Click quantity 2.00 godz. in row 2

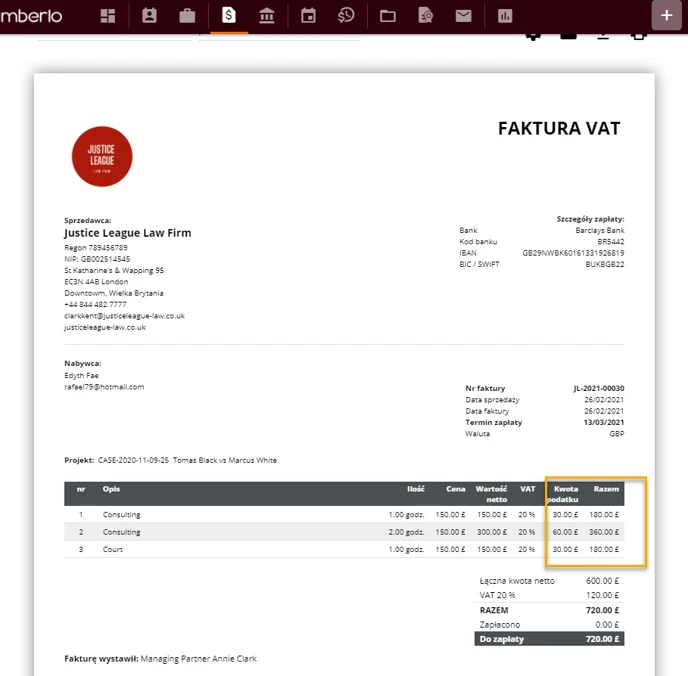tap(406, 532)
